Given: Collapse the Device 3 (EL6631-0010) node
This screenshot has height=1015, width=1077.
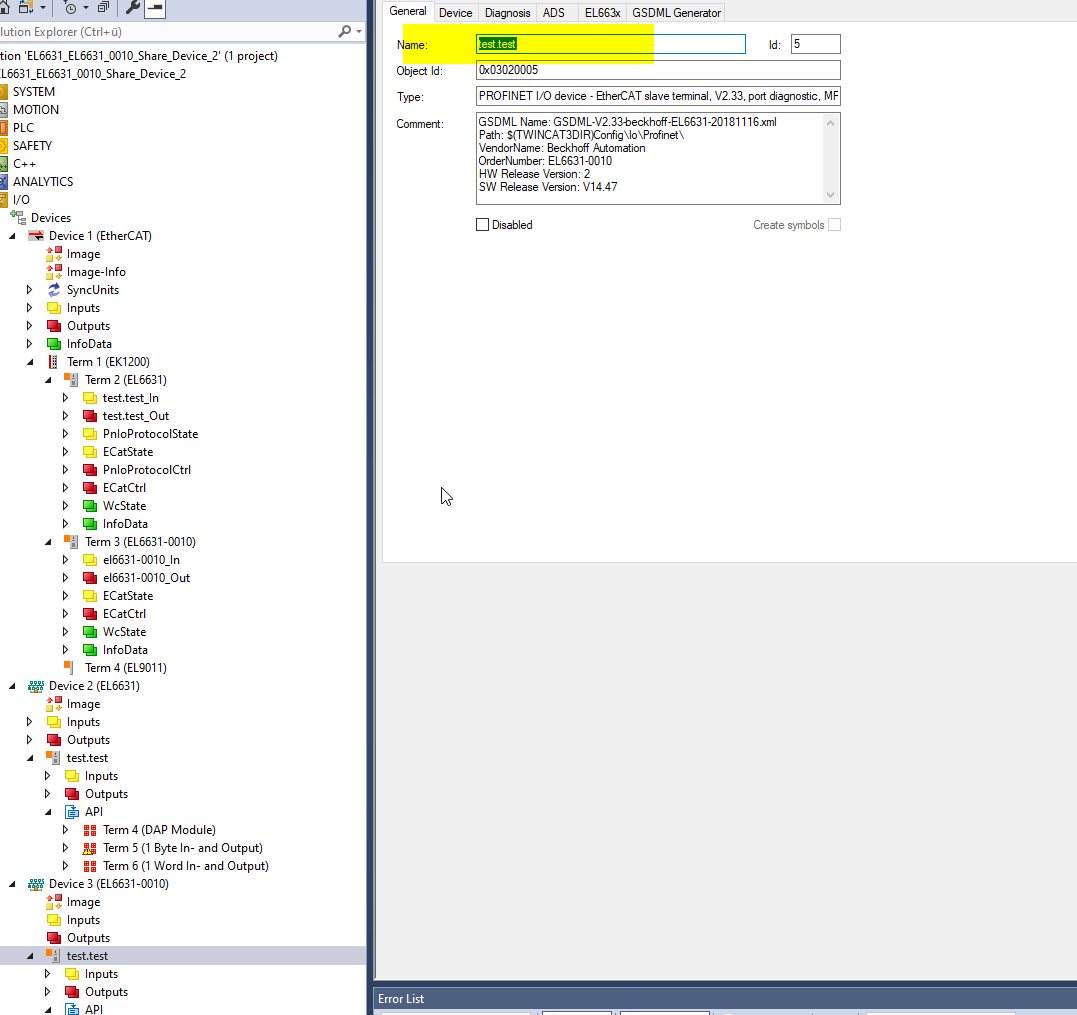Looking at the screenshot, I should [12, 884].
